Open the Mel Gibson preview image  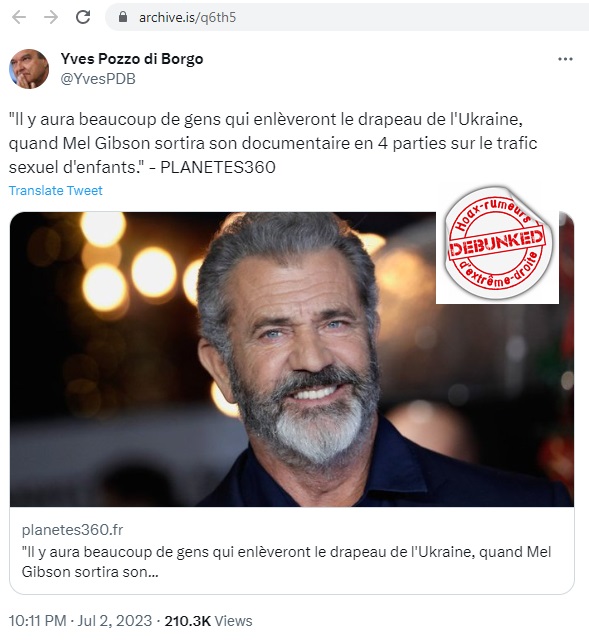coord(292,359)
